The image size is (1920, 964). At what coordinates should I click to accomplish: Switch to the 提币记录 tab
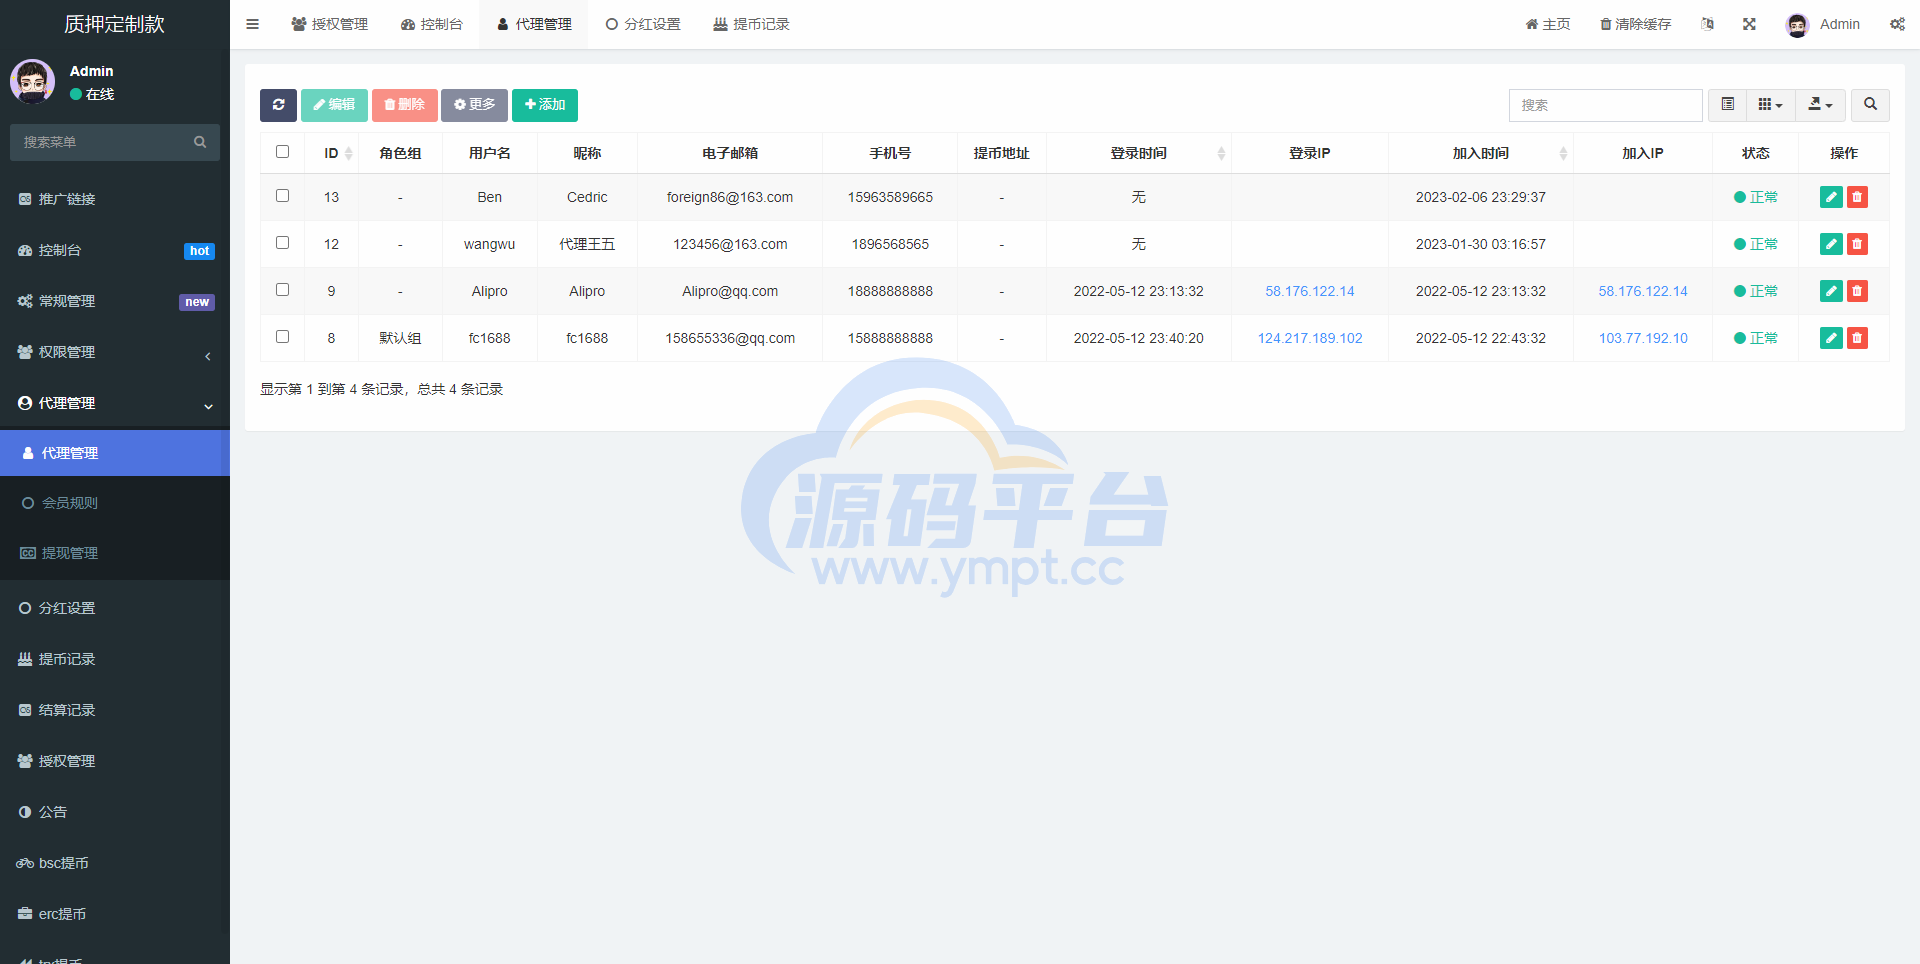pyautogui.click(x=751, y=24)
